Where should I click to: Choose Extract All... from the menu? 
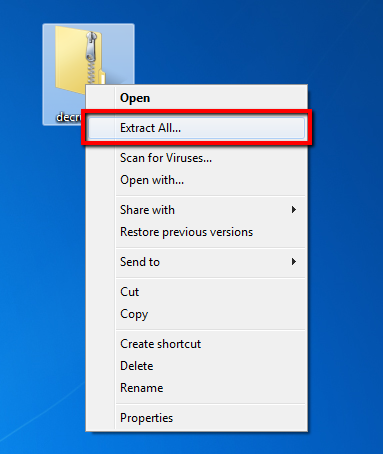(x=196, y=128)
